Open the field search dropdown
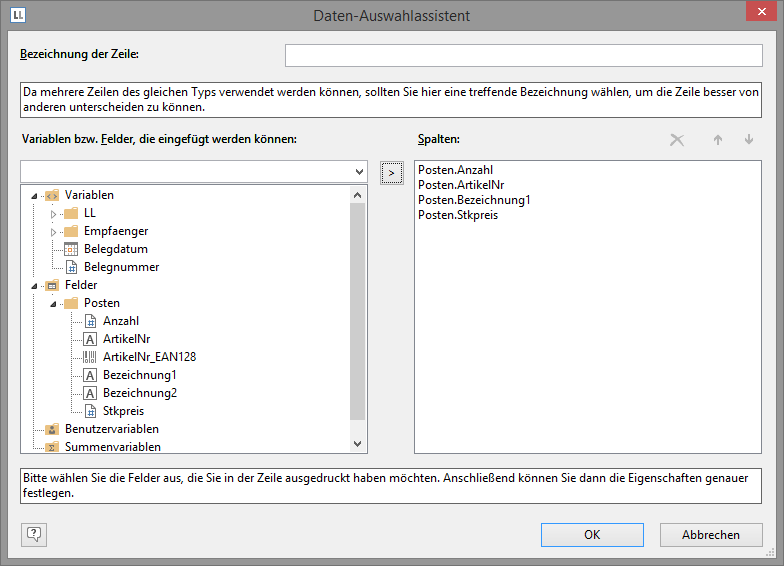The height and width of the screenshot is (566, 784). [359, 172]
